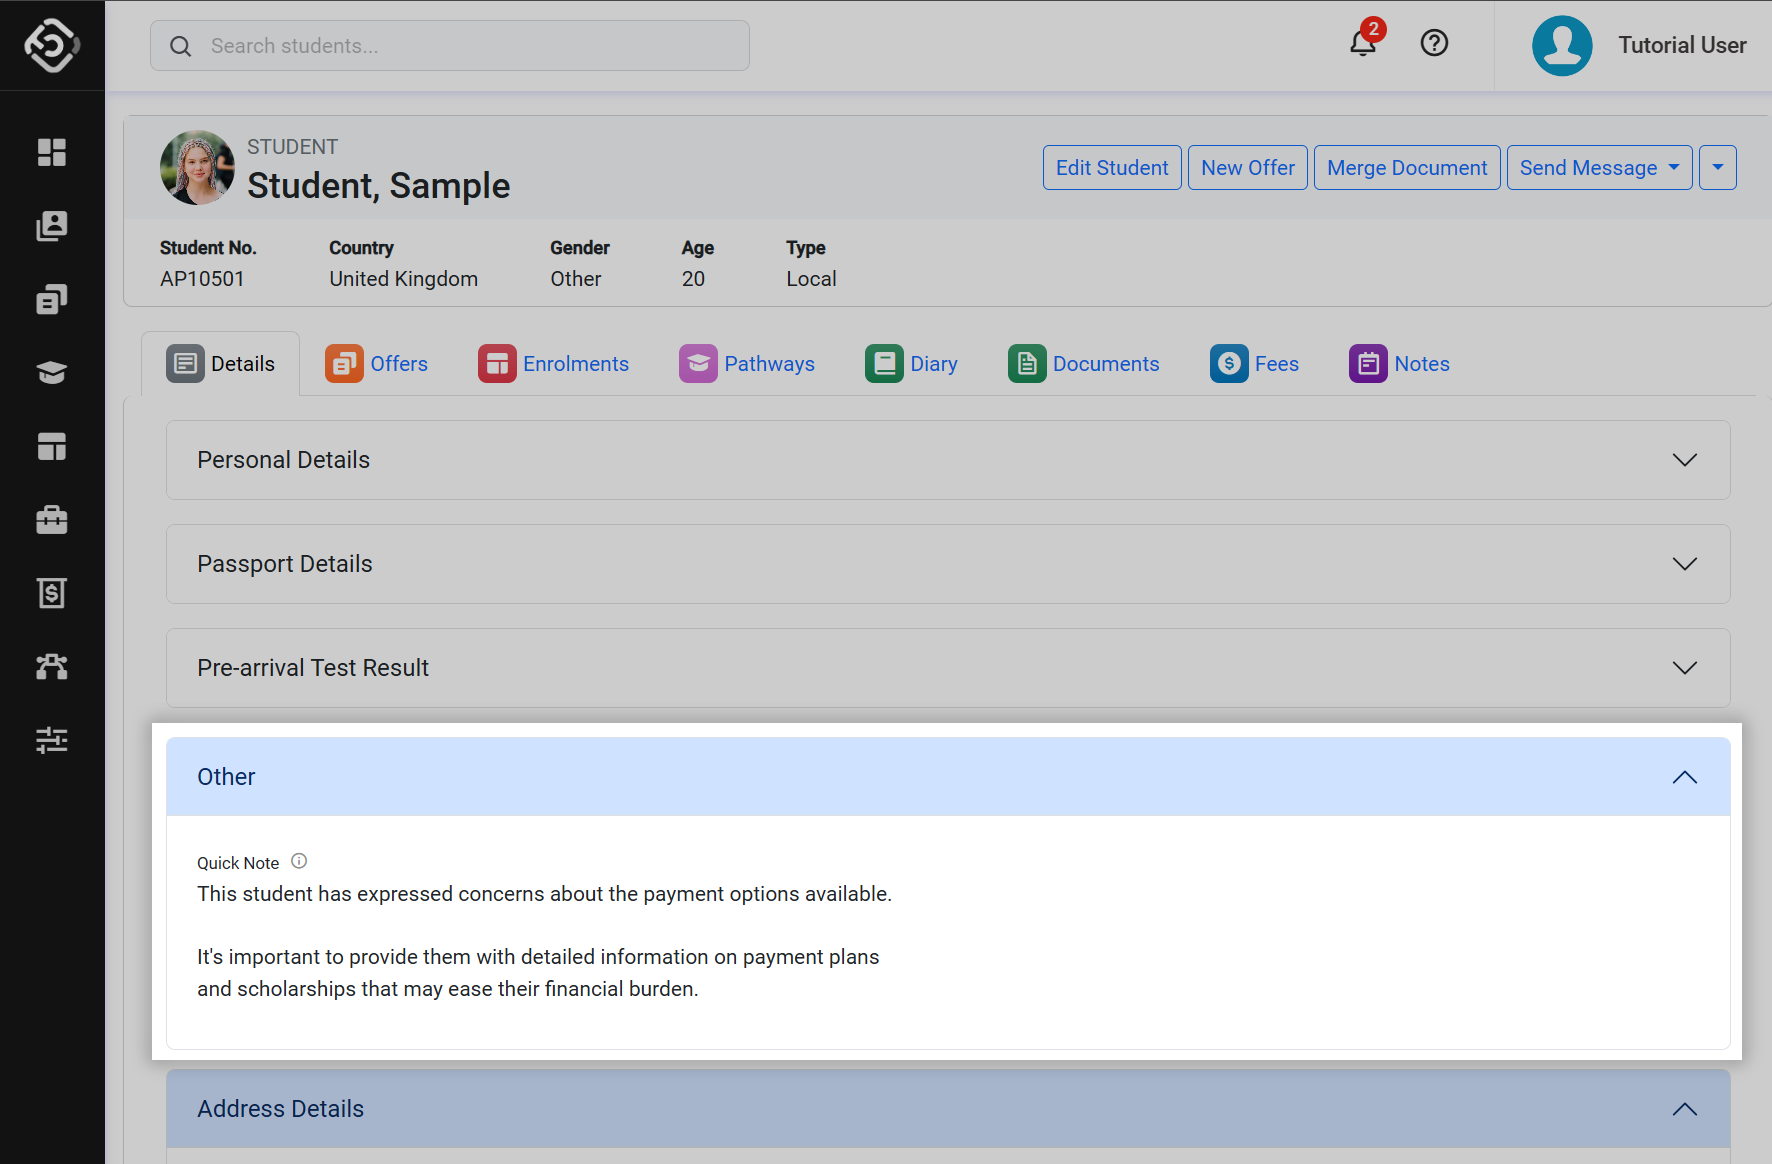Click the Search students input field
1772x1164 pixels.
pyautogui.click(x=450, y=46)
